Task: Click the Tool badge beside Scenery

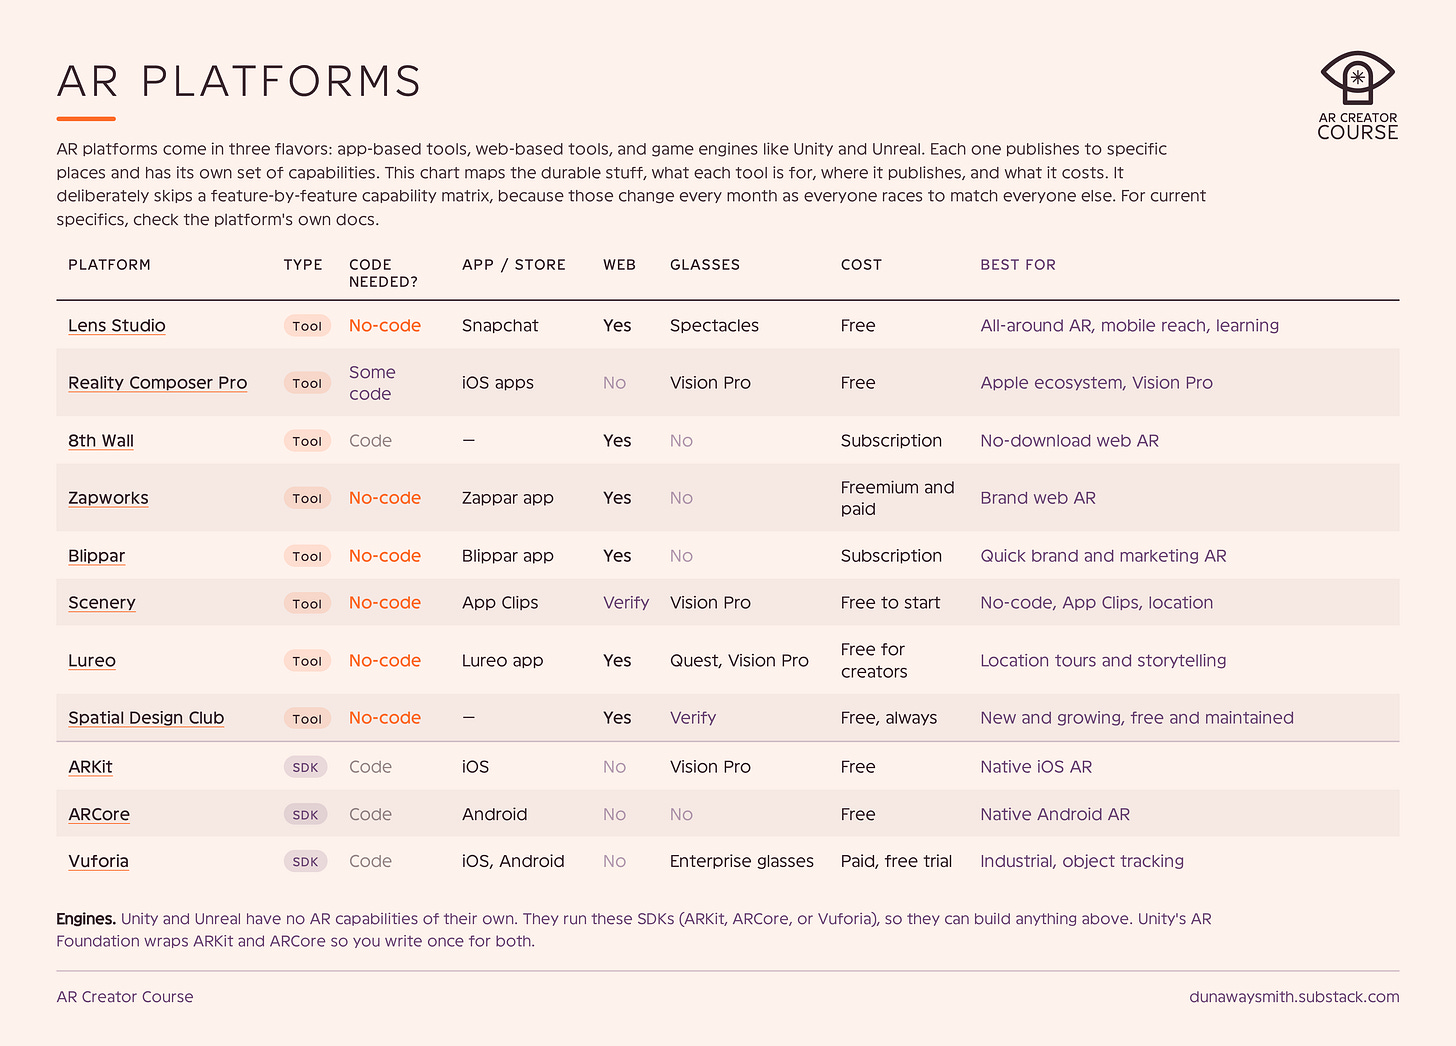Action: click(307, 603)
